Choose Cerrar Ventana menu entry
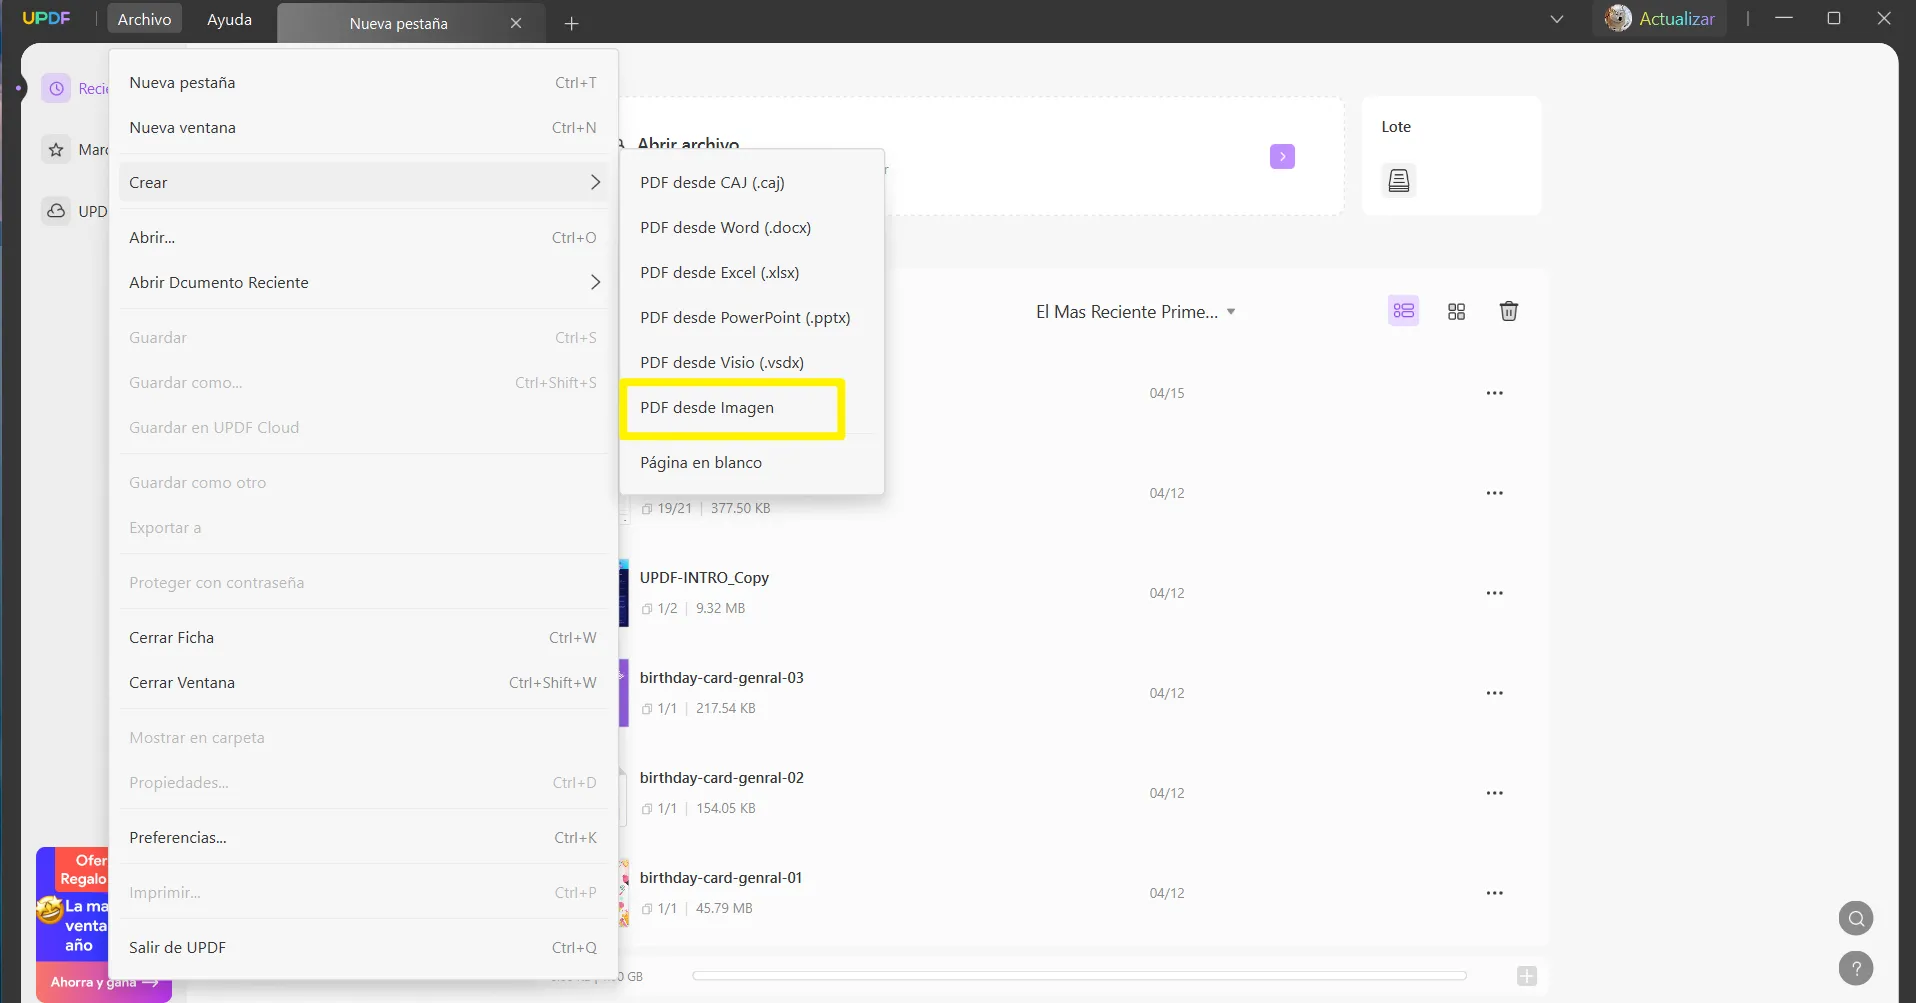This screenshot has height=1003, width=1916. click(x=363, y=683)
